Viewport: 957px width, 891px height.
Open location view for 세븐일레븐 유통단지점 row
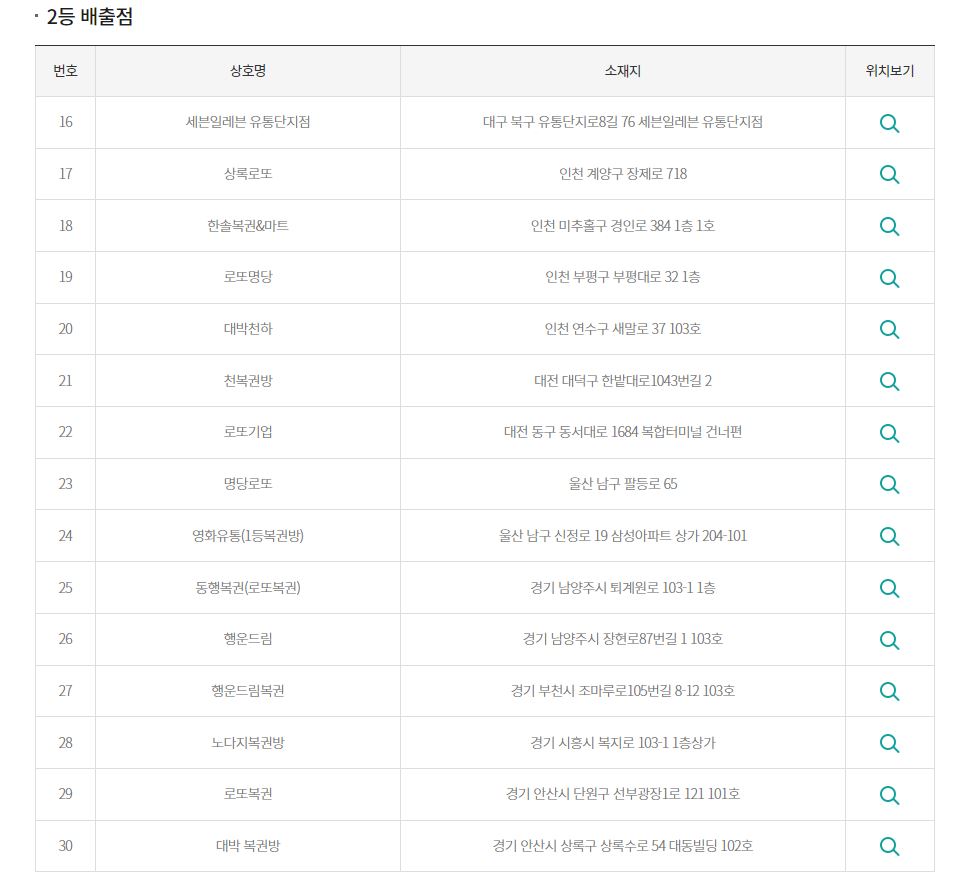tap(889, 123)
